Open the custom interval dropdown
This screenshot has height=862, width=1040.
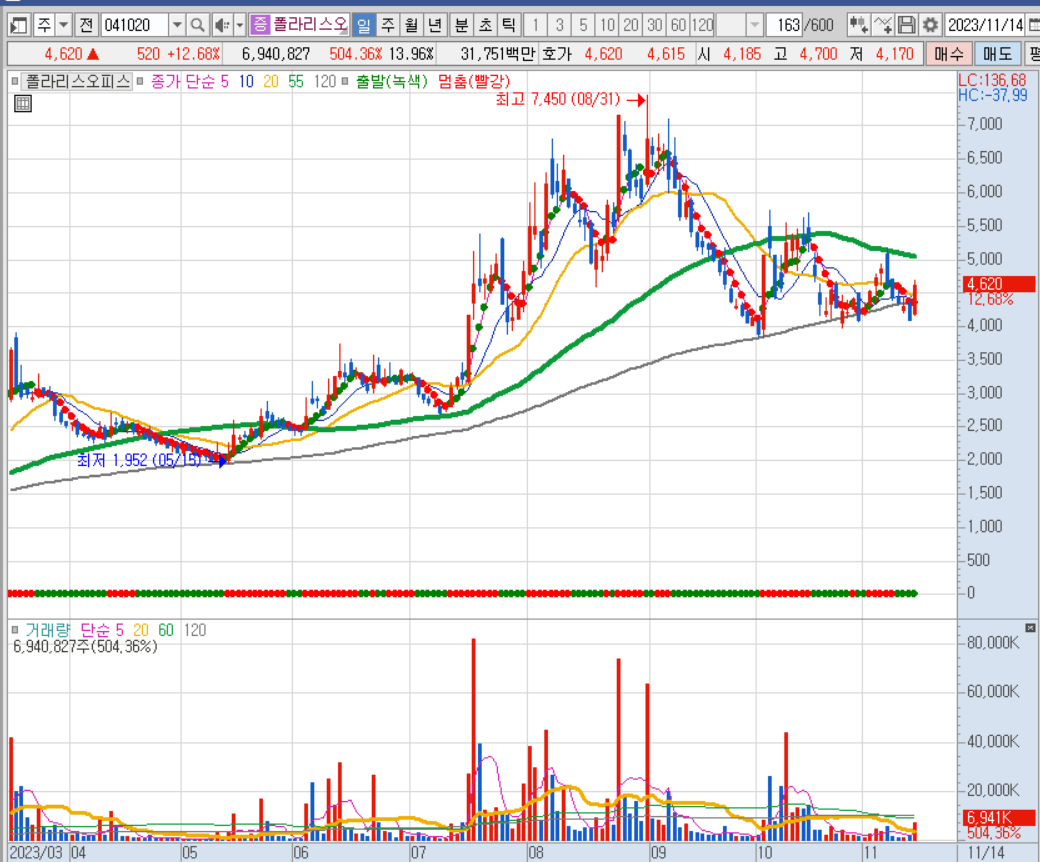point(754,26)
